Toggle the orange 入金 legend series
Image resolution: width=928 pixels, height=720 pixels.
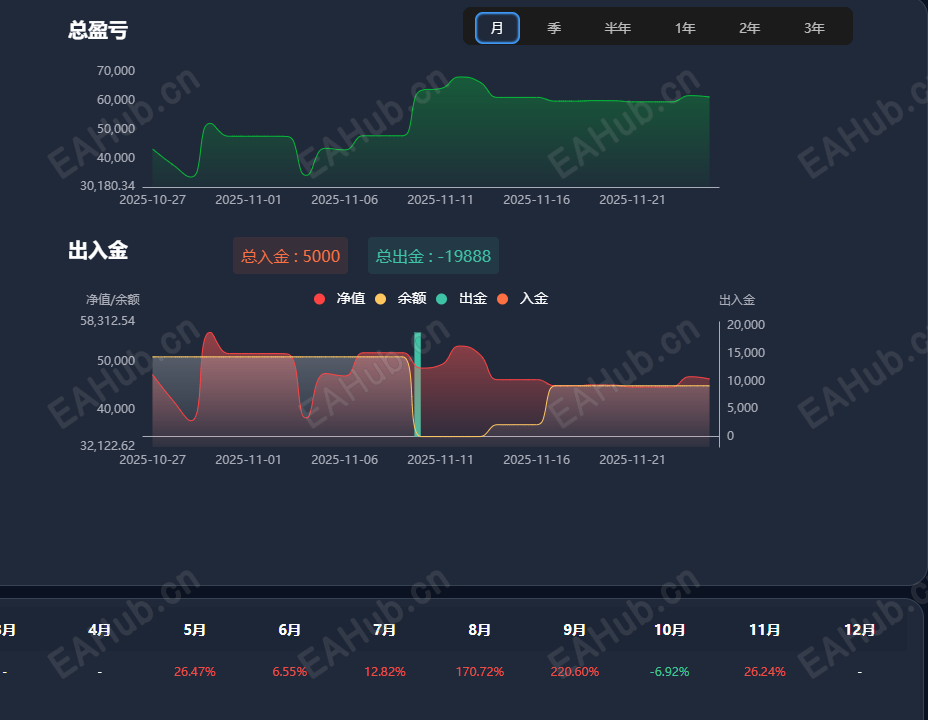pyautogui.click(x=523, y=299)
